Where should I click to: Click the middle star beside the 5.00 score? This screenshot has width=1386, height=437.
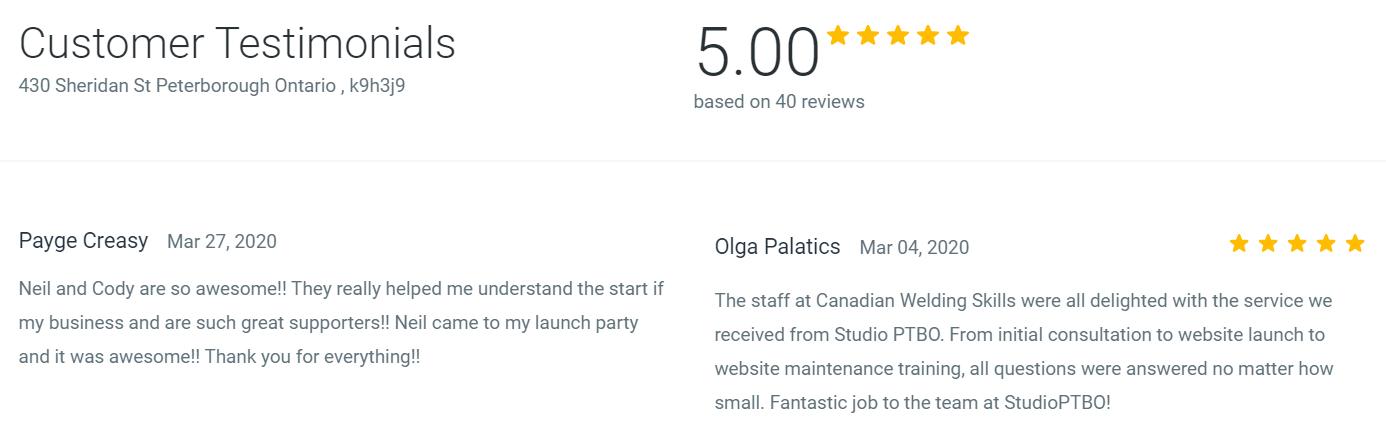[898, 36]
